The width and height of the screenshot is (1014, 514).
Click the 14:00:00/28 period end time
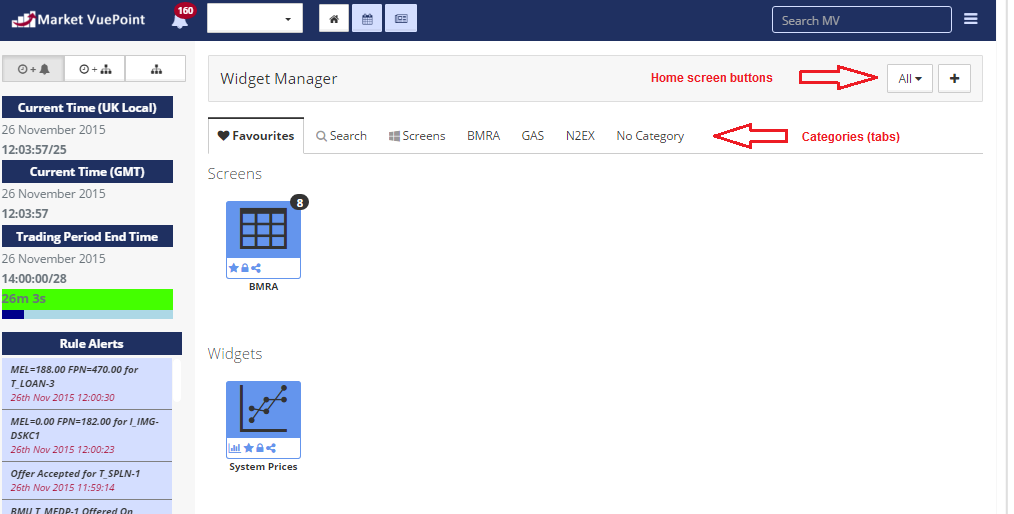point(34,279)
